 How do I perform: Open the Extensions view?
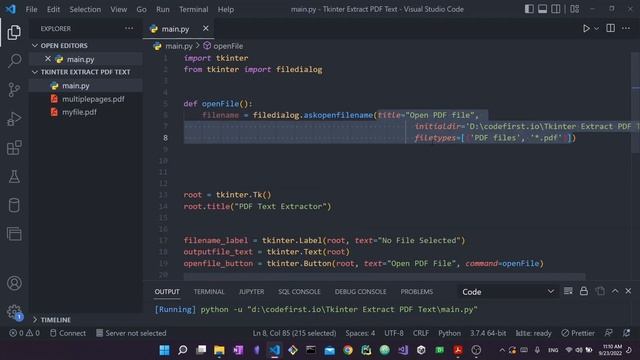coord(14,147)
